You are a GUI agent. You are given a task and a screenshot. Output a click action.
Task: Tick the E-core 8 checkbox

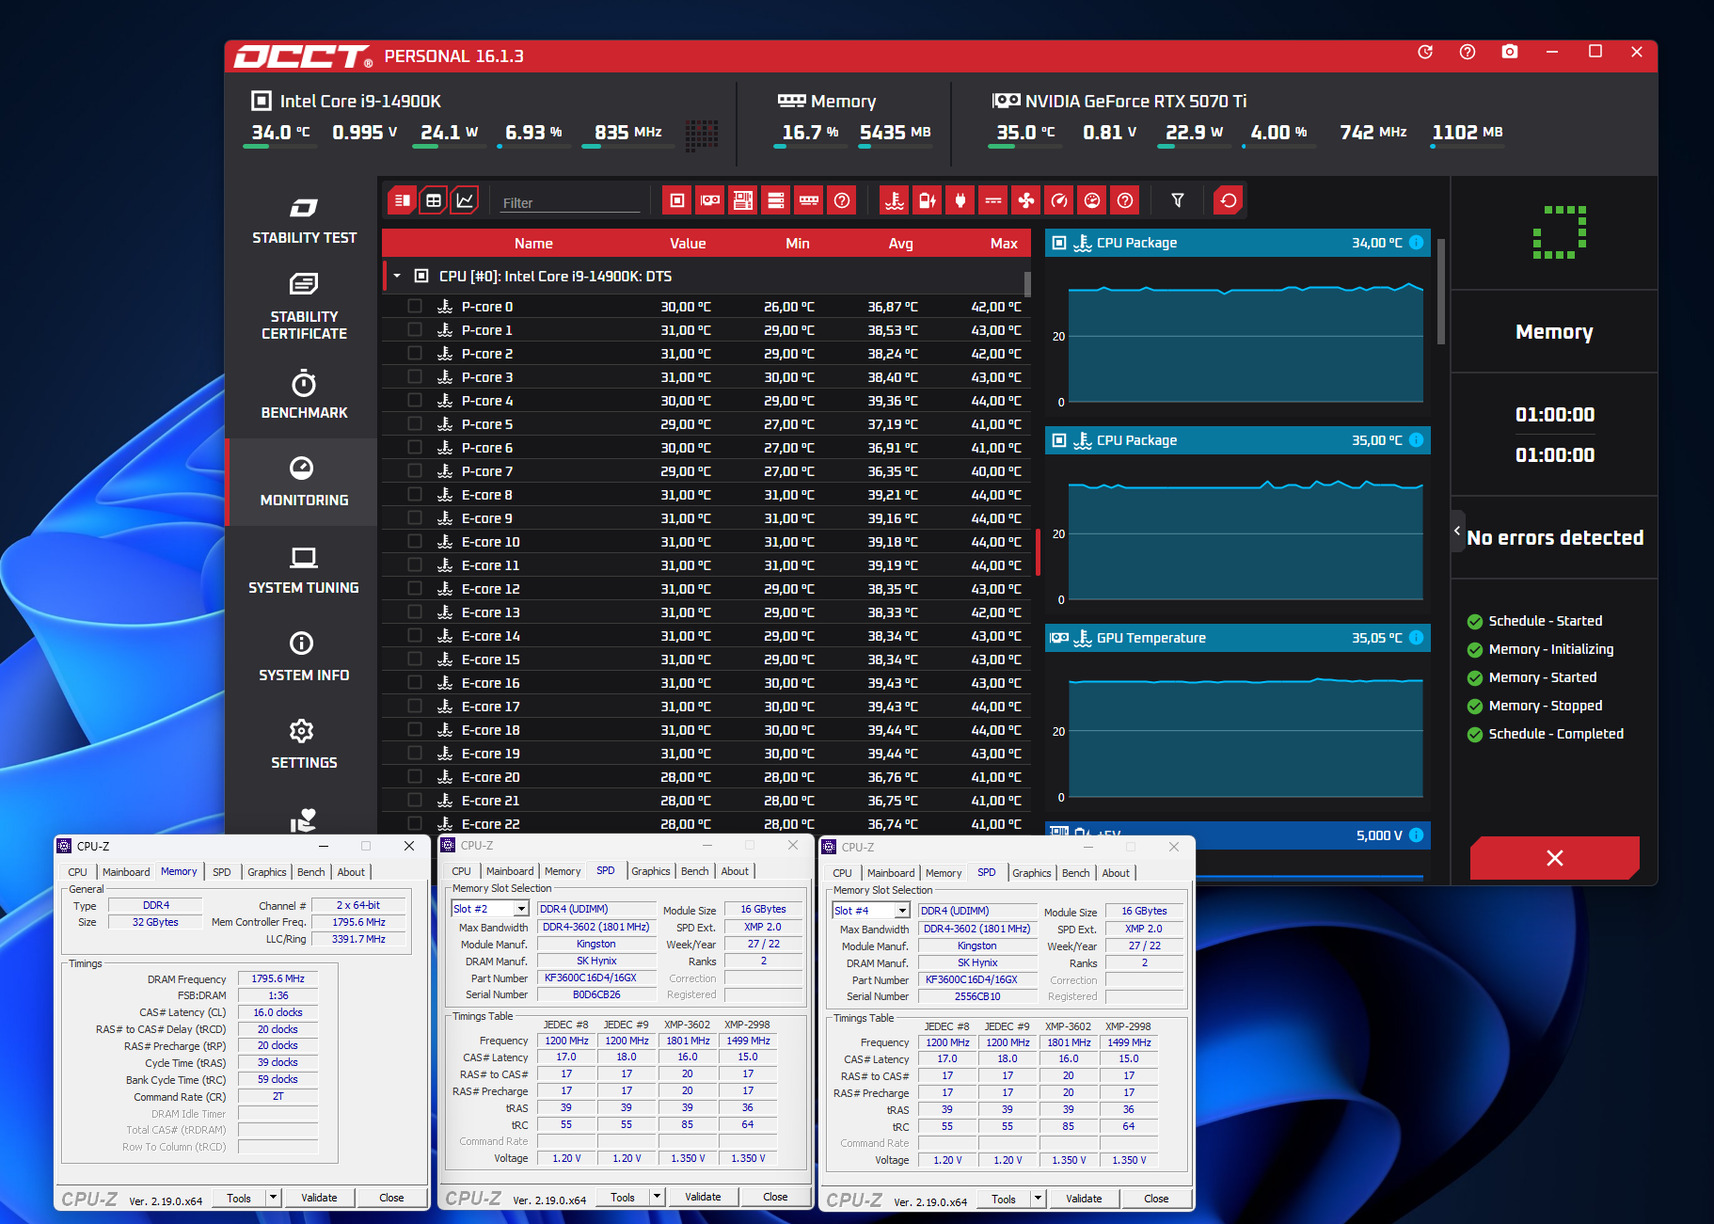click(415, 495)
